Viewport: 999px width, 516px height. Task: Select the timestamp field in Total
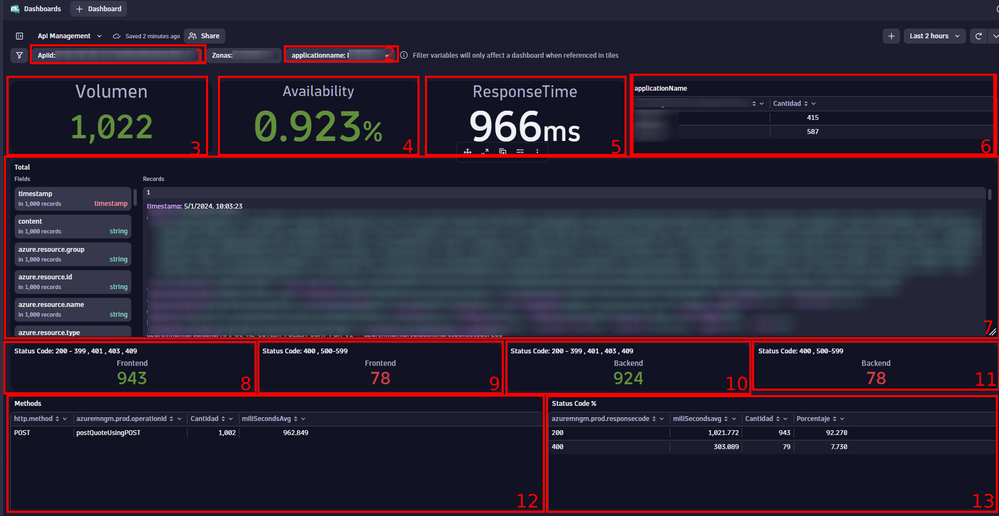point(73,198)
